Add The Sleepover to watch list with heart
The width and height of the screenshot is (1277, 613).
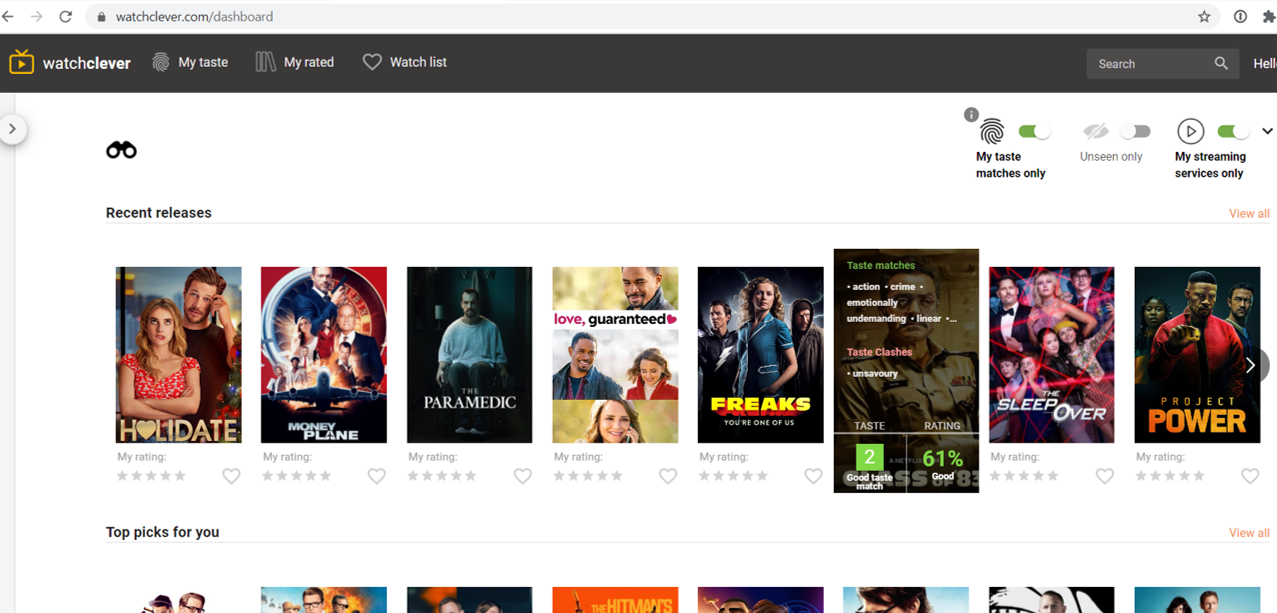point(1105,476)
